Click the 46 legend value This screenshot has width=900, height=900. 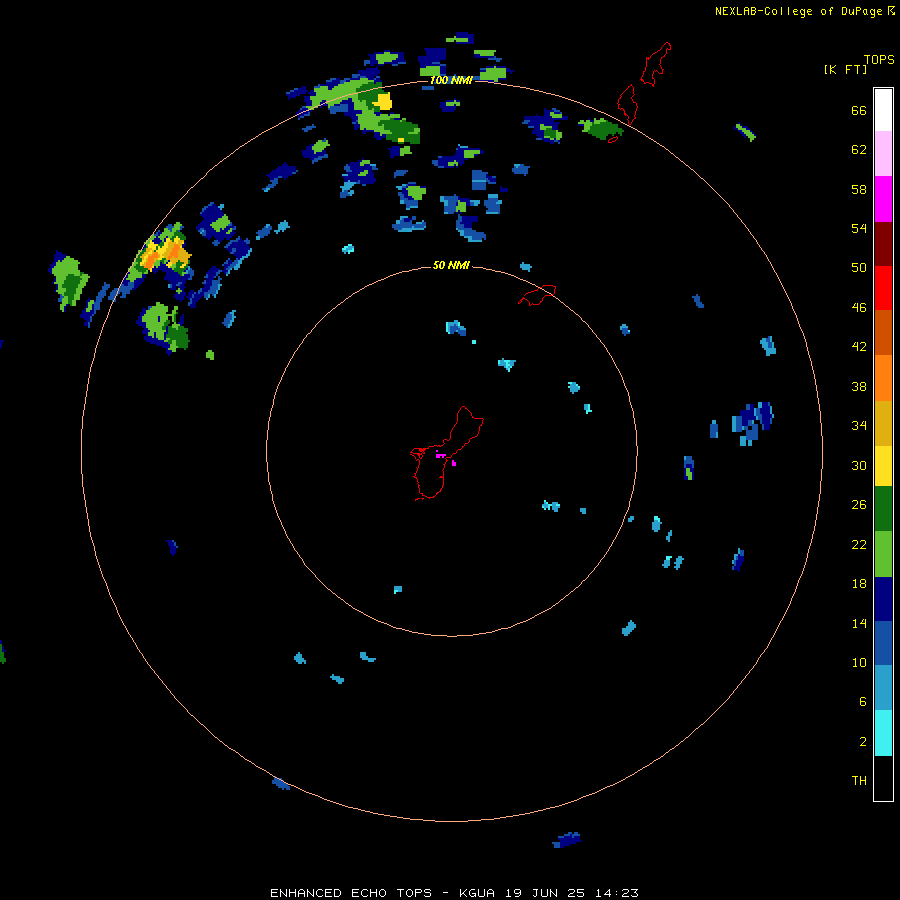tap(859, 308)
